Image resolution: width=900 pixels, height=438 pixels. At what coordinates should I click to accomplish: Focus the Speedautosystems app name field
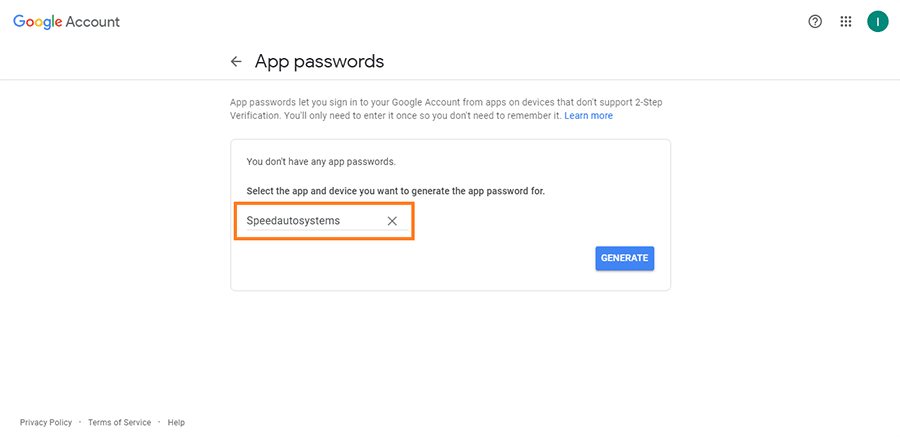tap(315, 220)
